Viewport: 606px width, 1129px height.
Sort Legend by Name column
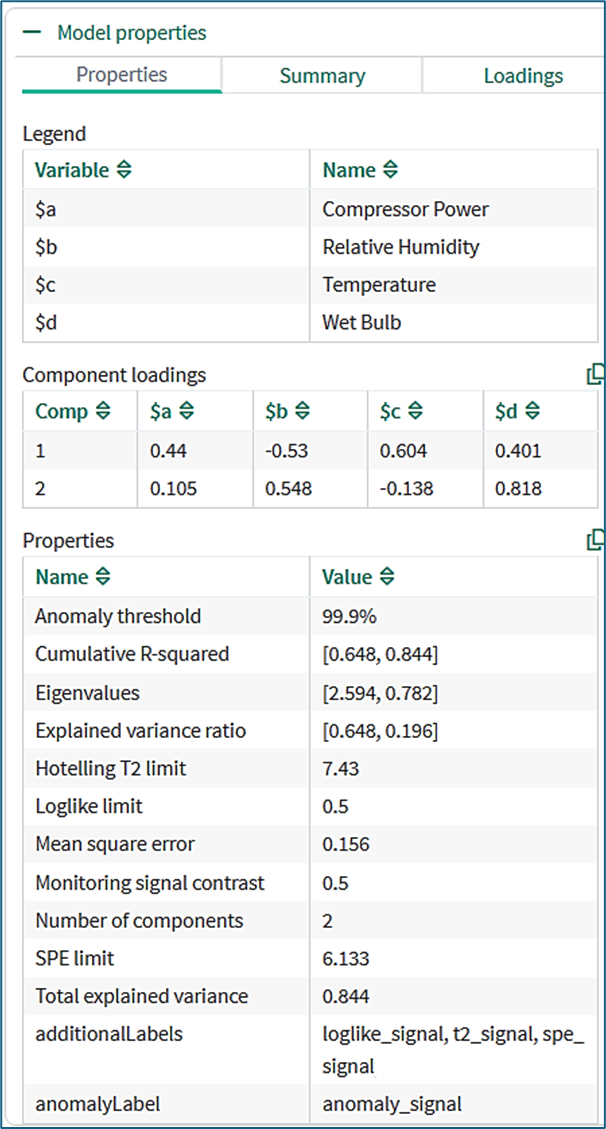coord(390,171)
